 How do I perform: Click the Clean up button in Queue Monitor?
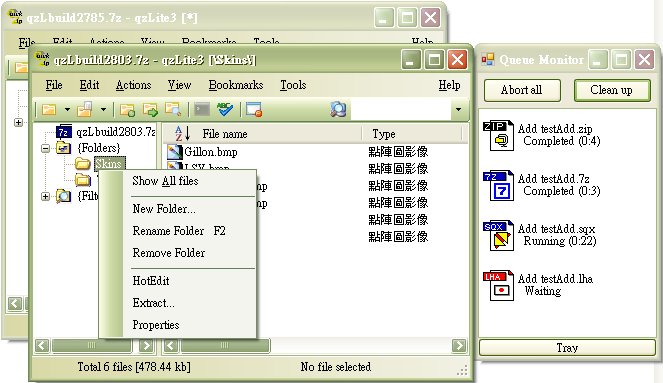click(x=611, y=90)
